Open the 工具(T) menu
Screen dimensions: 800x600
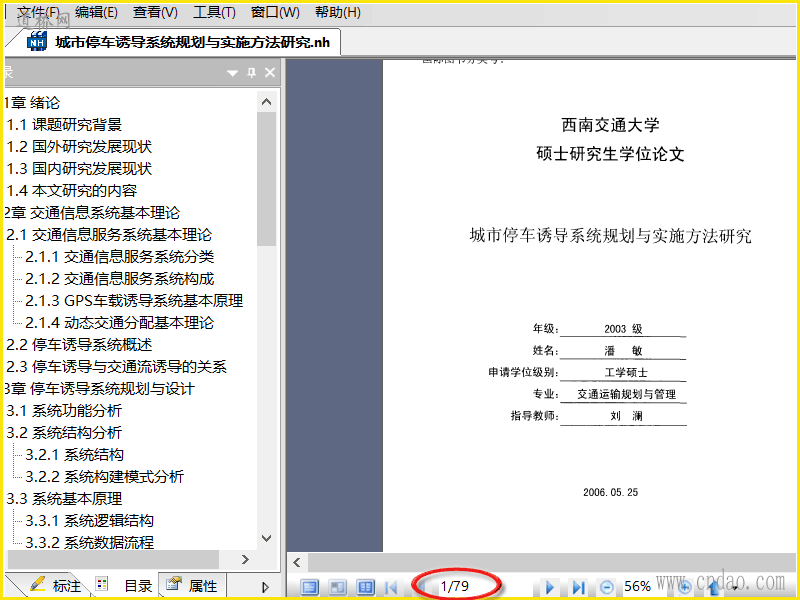[214, 12]
